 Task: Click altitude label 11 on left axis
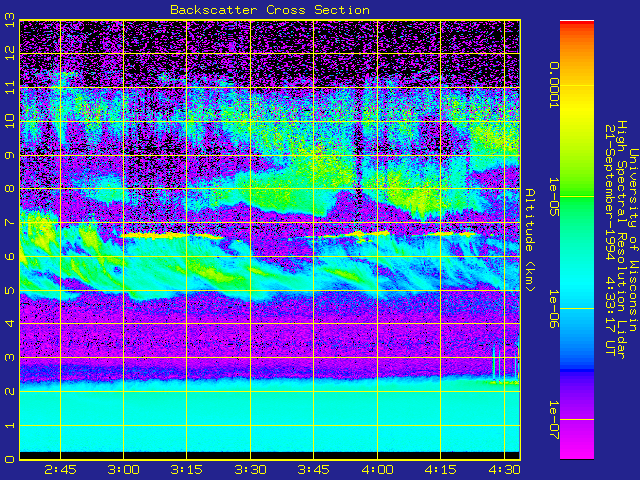[x=10, y=87]
